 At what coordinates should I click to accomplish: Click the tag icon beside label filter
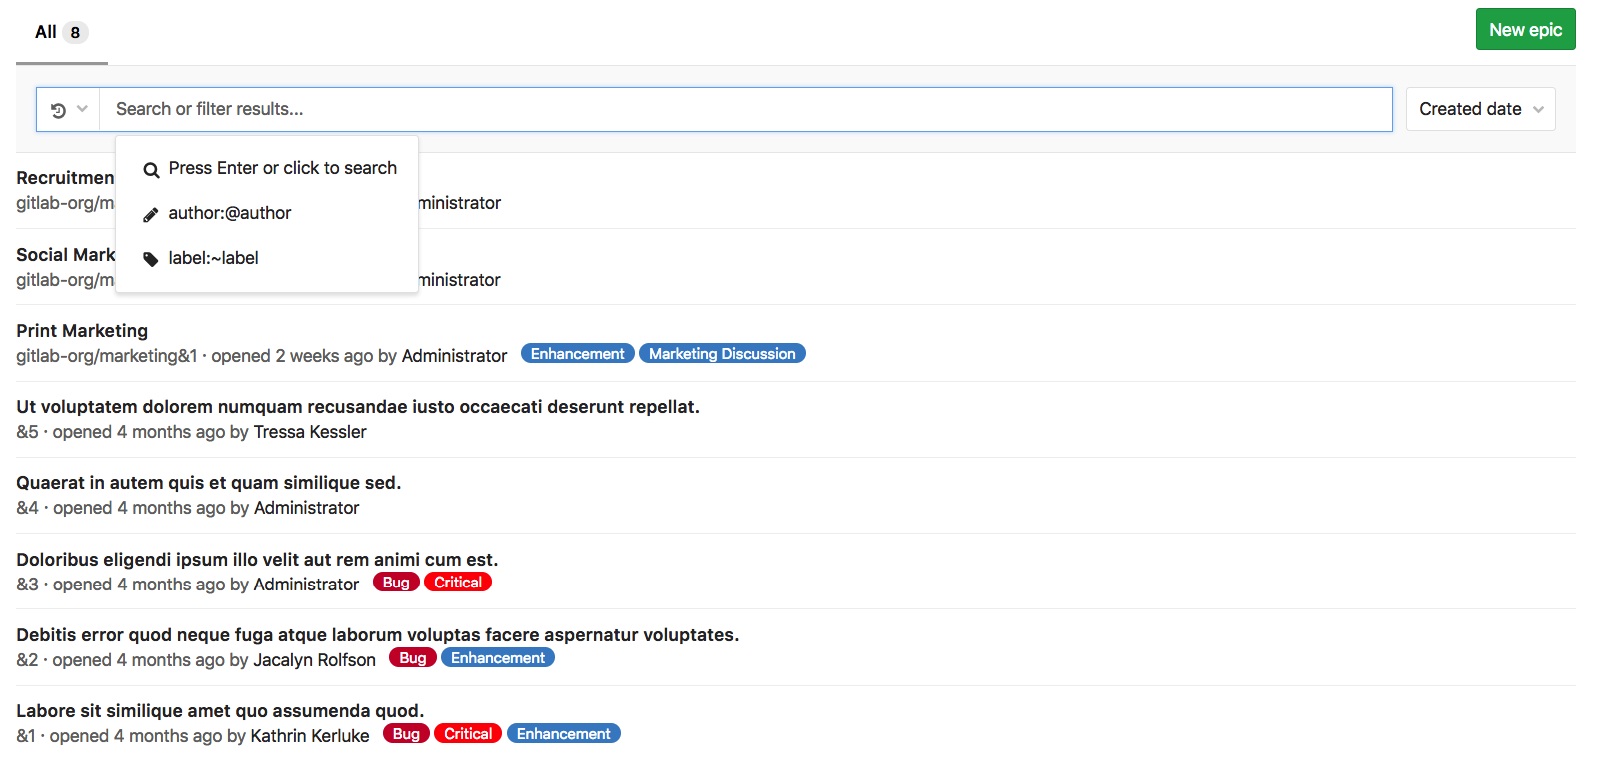click(x=151, y=259)
